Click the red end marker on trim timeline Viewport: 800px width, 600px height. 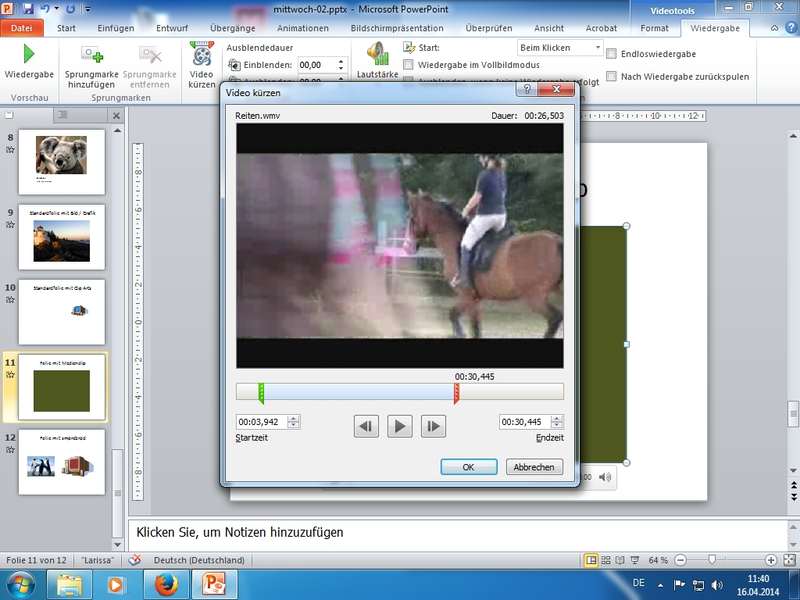(456, 392)
